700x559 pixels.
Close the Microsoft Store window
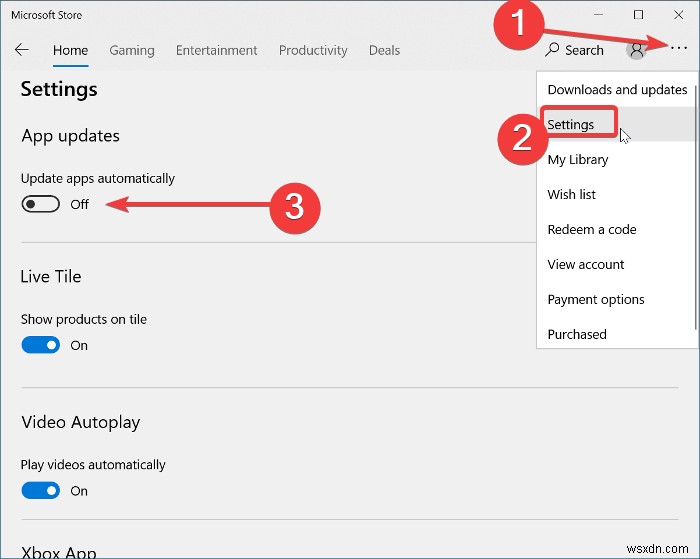(x=679, y=15)
